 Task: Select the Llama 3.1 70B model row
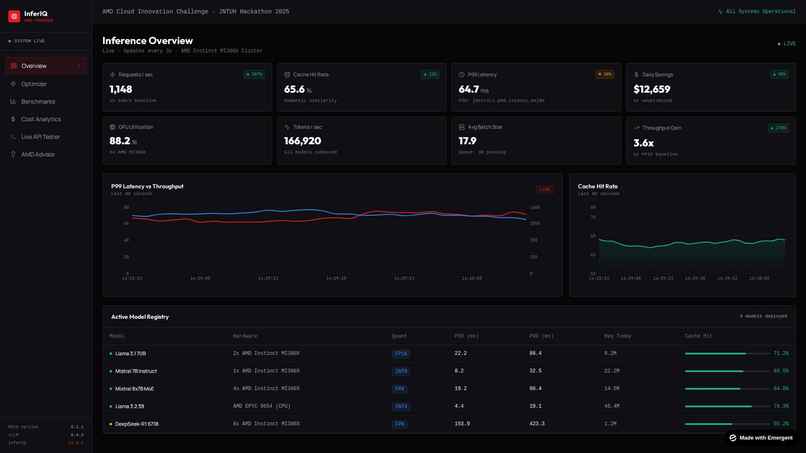[x=448, y=353]
